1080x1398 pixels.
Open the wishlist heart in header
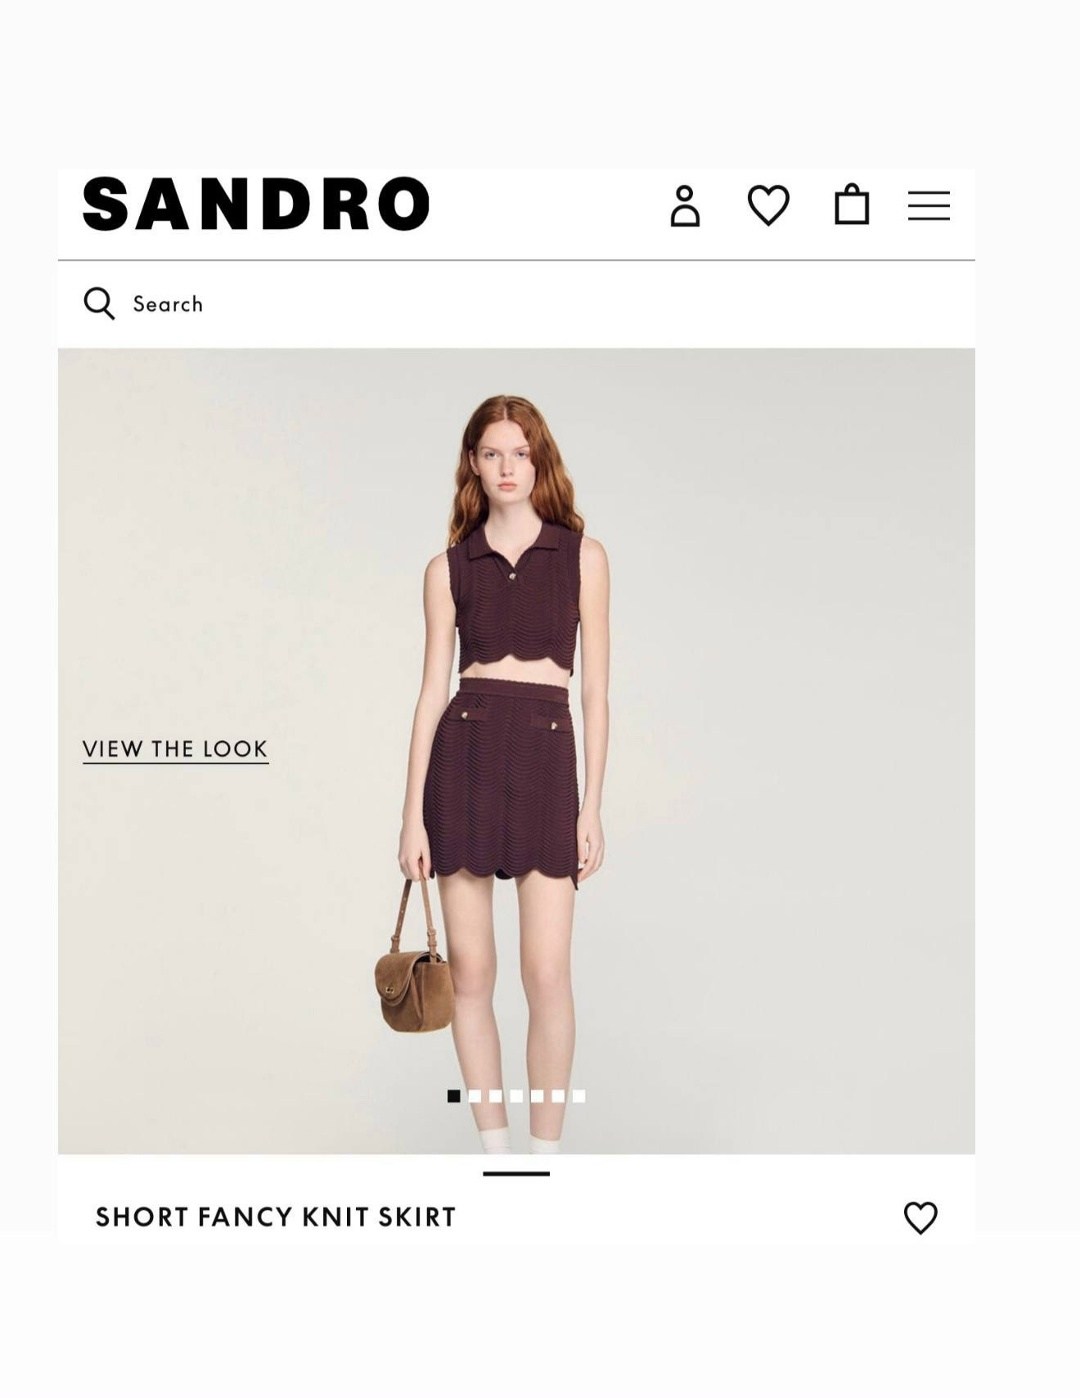[769, 206]
